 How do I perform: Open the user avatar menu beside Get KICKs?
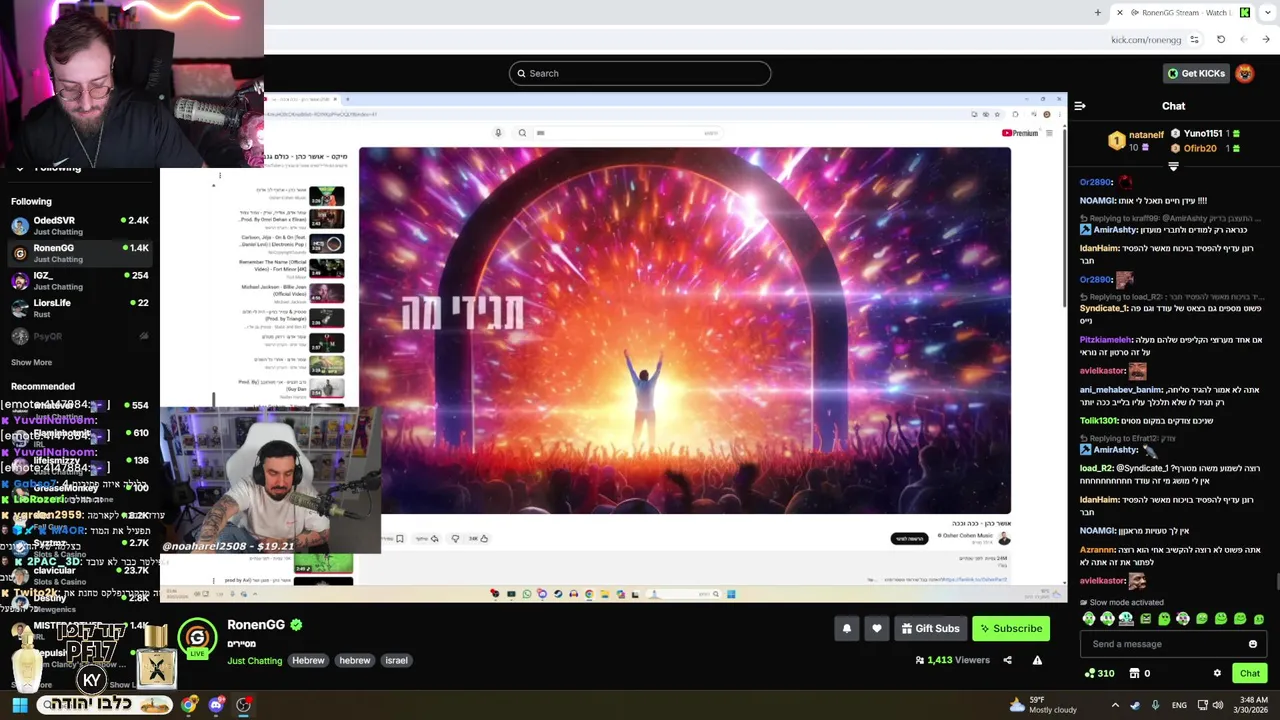click(x=1245, y=73)
